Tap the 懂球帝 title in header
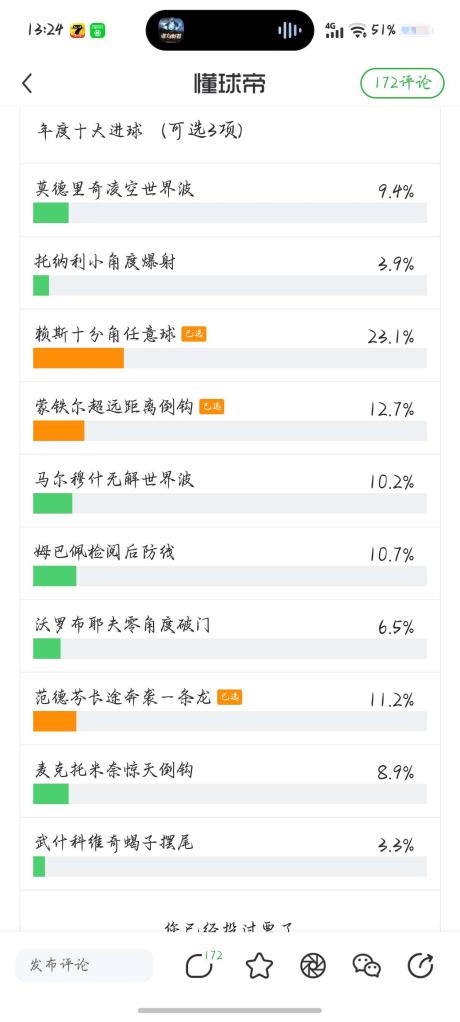 click(229, 83)
